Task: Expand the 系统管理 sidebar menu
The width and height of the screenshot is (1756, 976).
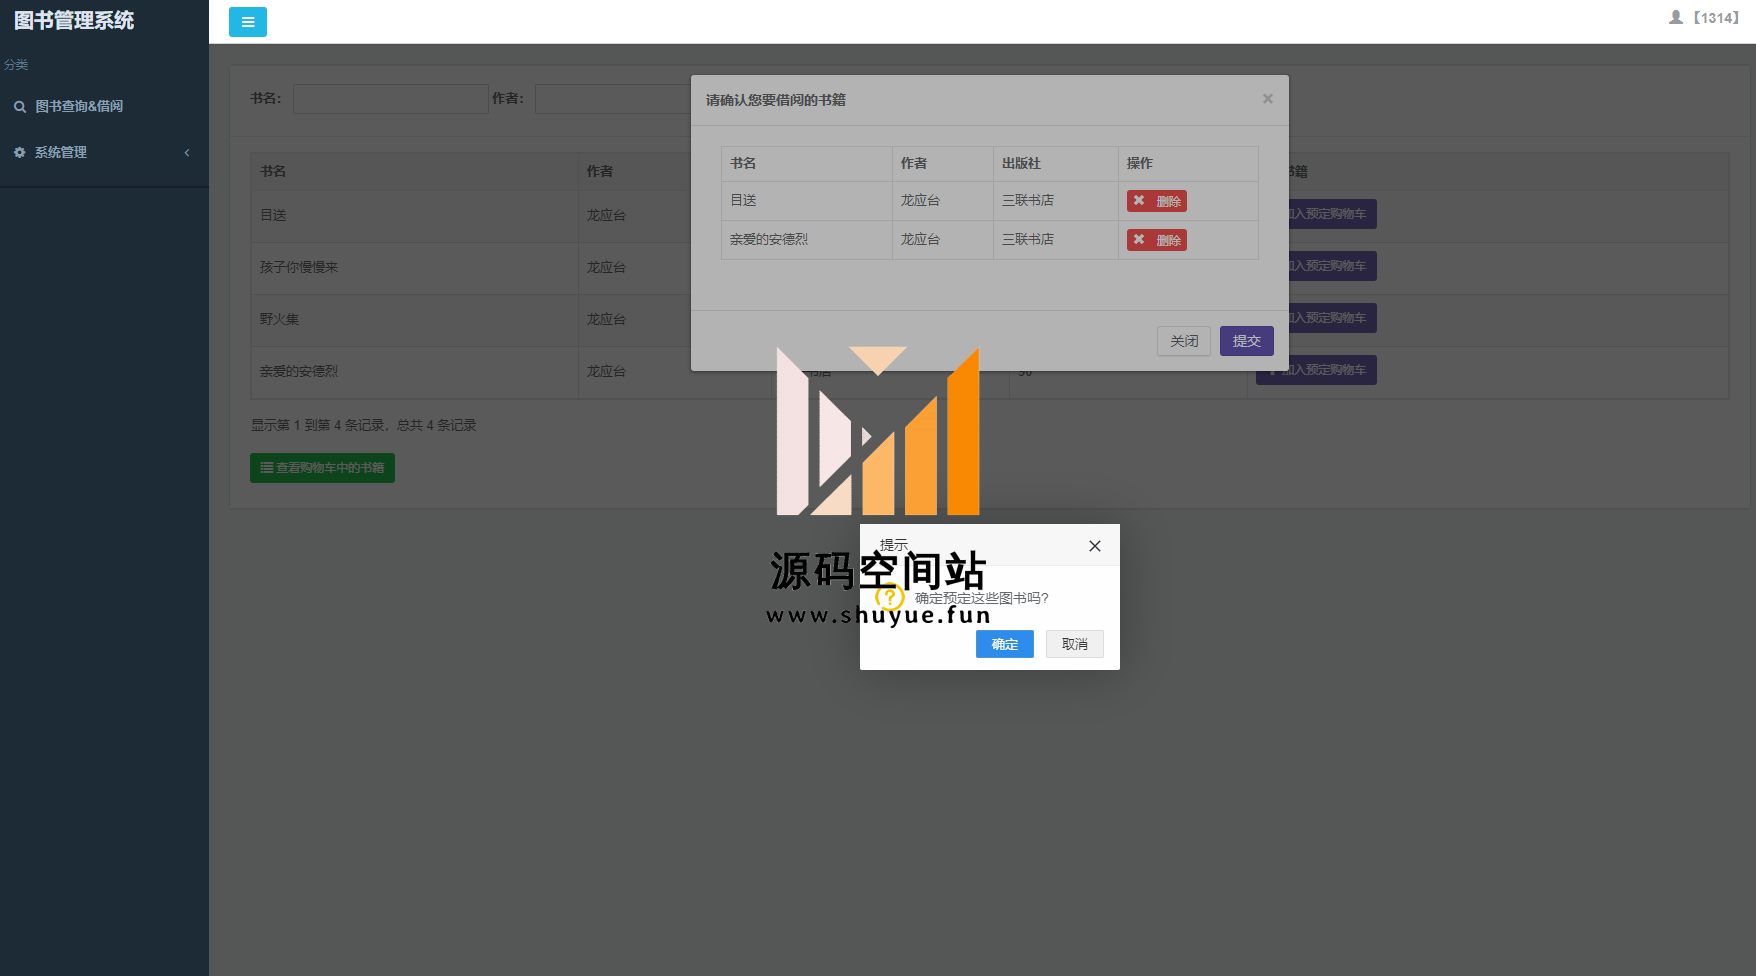Action: point(104,152)
